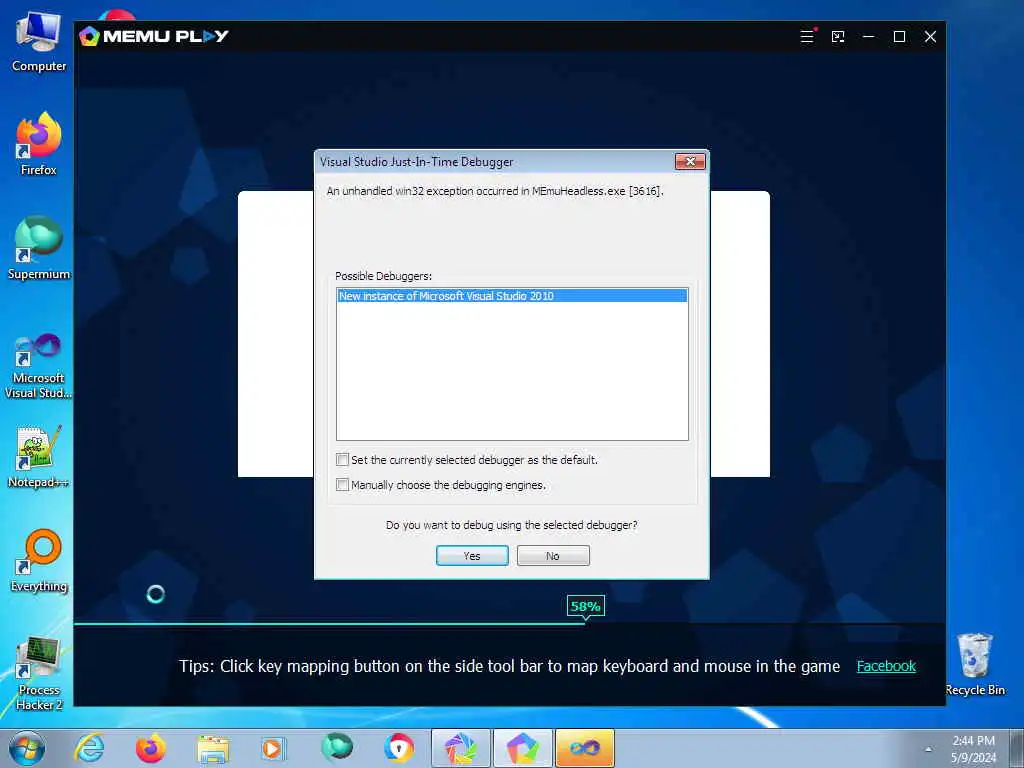Click the MEmu Play logo
The image size is (1024, 768).
pos(153,36)
